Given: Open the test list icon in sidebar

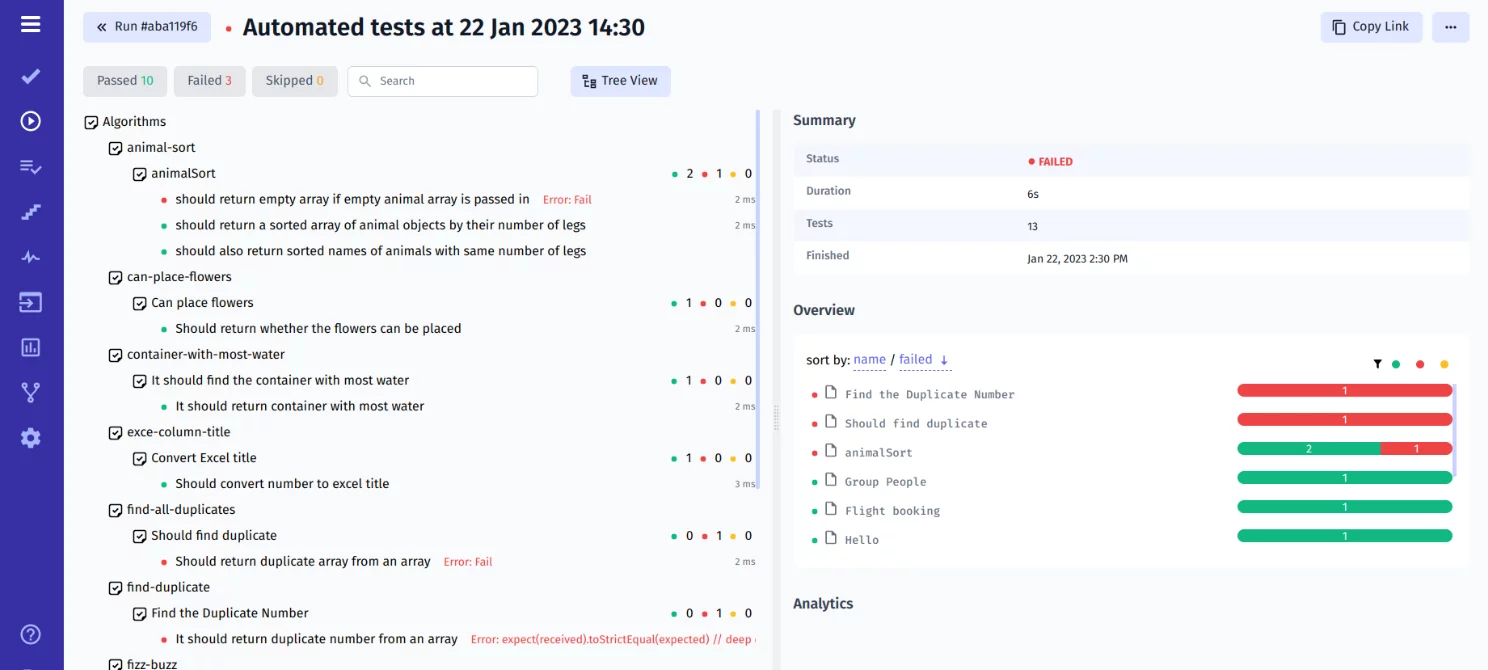Looking at the screenshot, I should click(x=30, y=166).
